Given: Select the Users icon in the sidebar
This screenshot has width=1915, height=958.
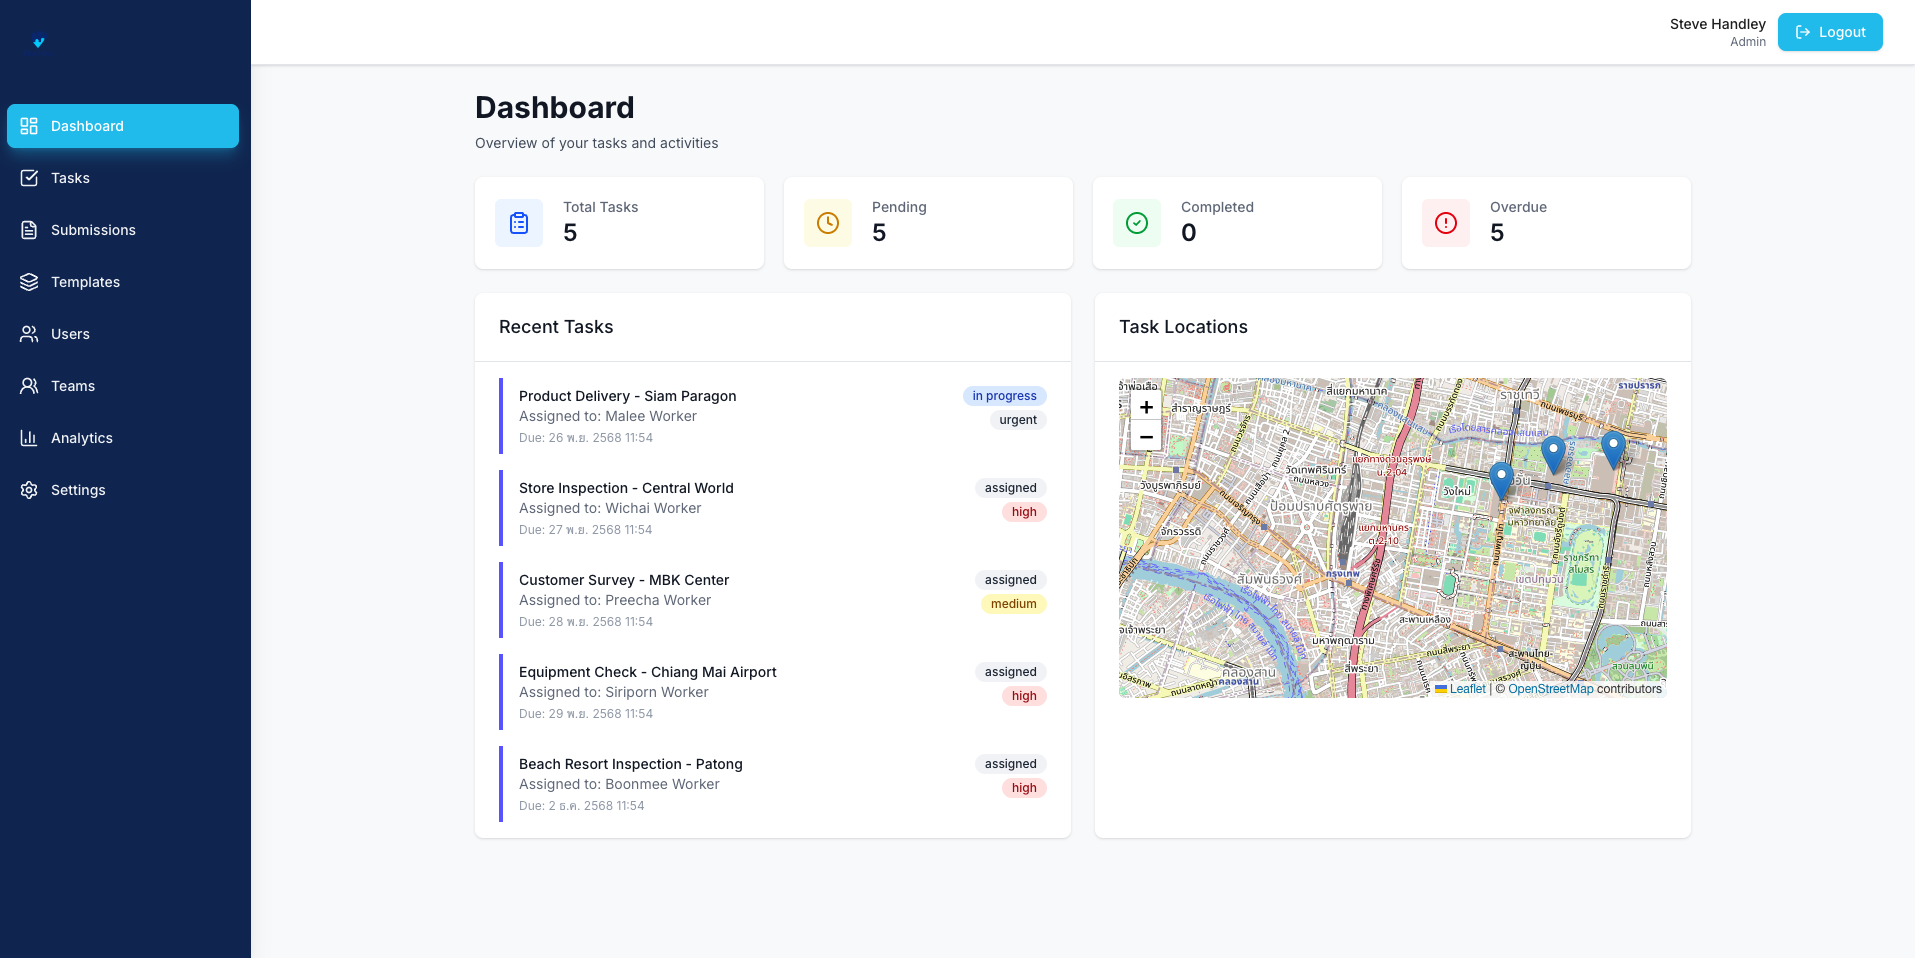Looking at the screenshot, I should pos(28,334).
